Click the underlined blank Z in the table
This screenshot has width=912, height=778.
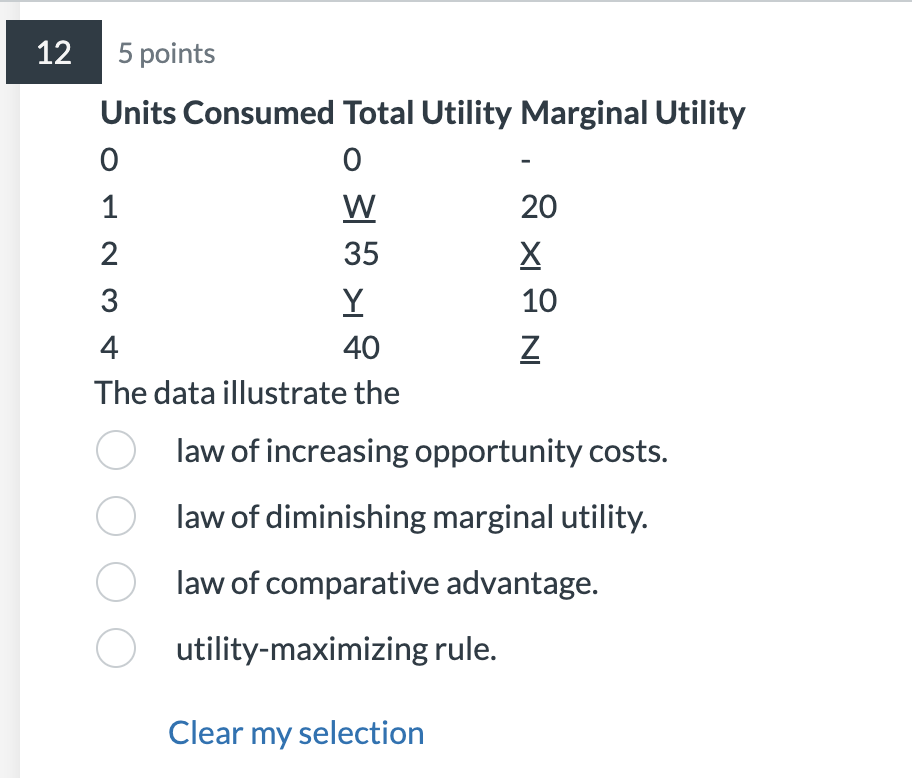point(529,348)
